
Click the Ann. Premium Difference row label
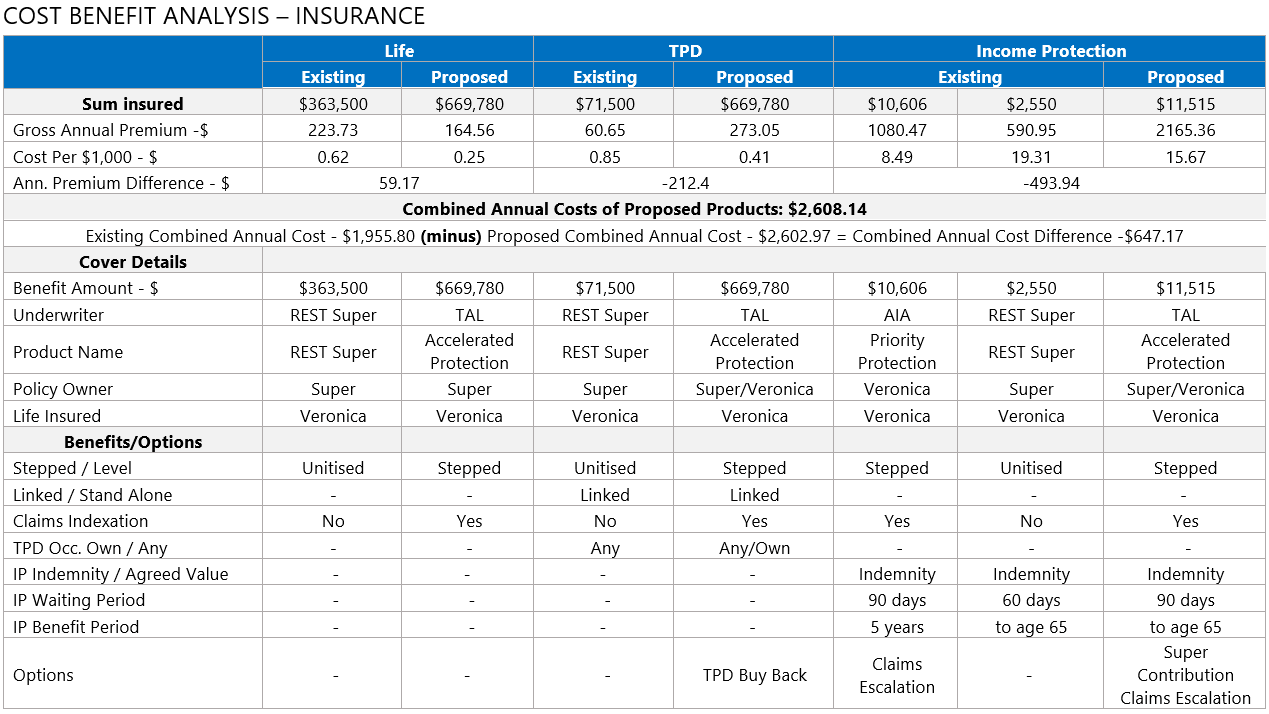[x=121, y=183]
